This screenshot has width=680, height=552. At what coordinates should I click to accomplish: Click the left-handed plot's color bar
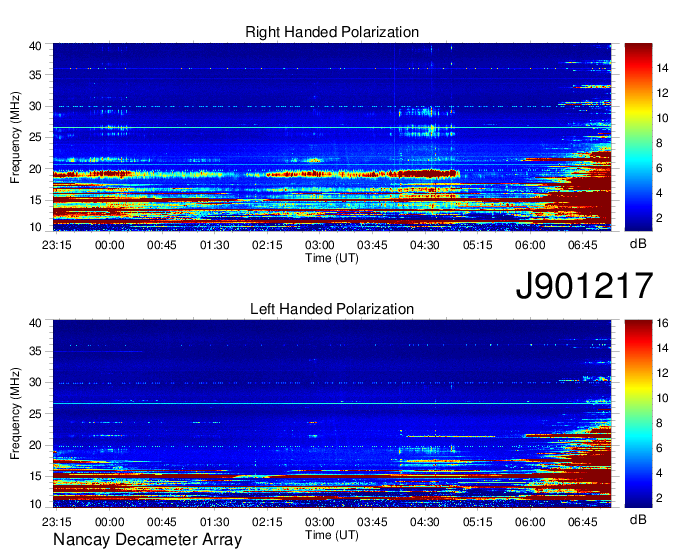638,414
